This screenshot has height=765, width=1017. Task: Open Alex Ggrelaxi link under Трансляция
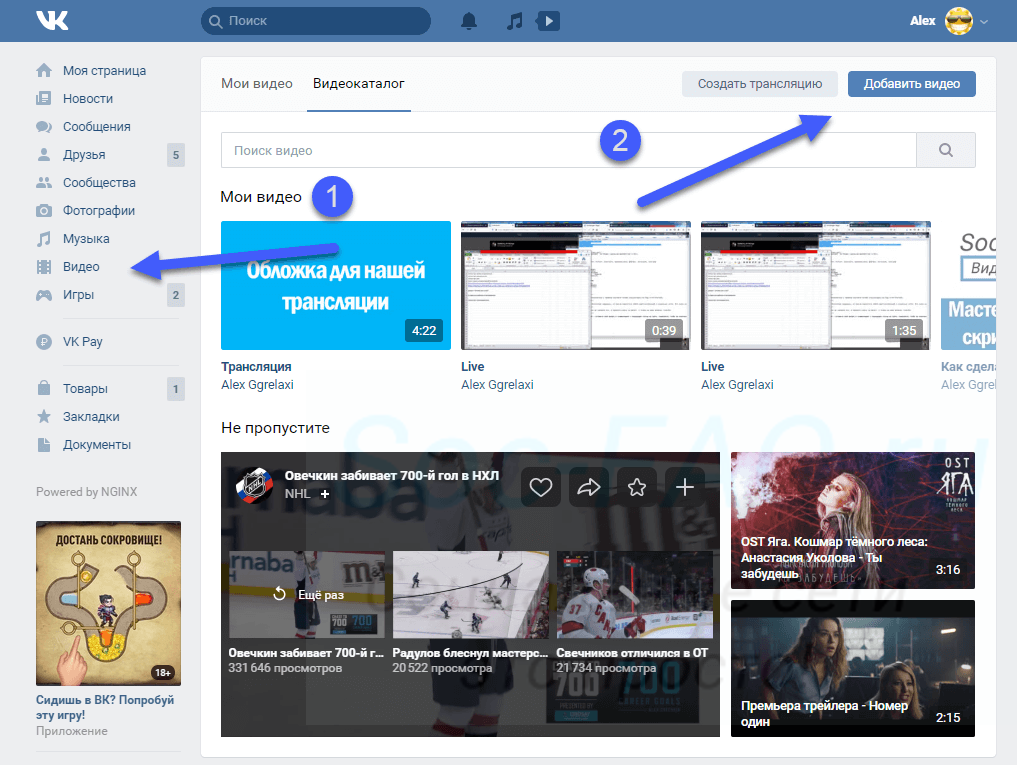(257, 385)
